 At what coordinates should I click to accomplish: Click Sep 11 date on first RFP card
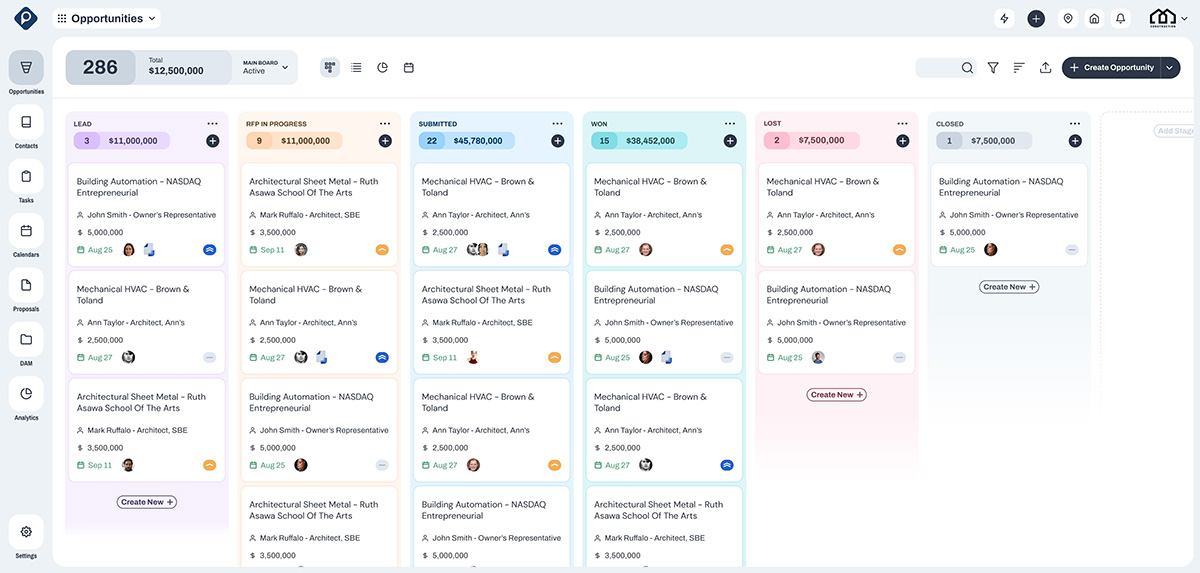coord(267,250)
